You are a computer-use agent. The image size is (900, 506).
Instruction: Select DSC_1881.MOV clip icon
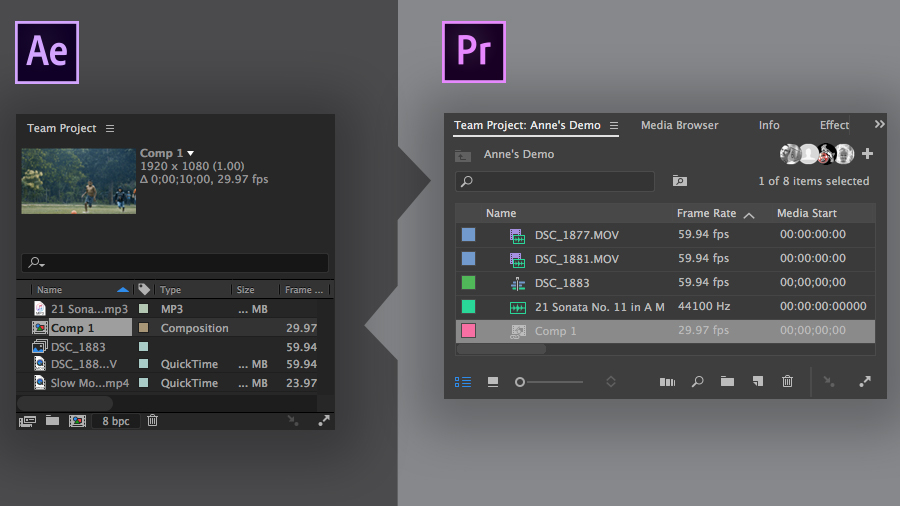coord(517,259)
